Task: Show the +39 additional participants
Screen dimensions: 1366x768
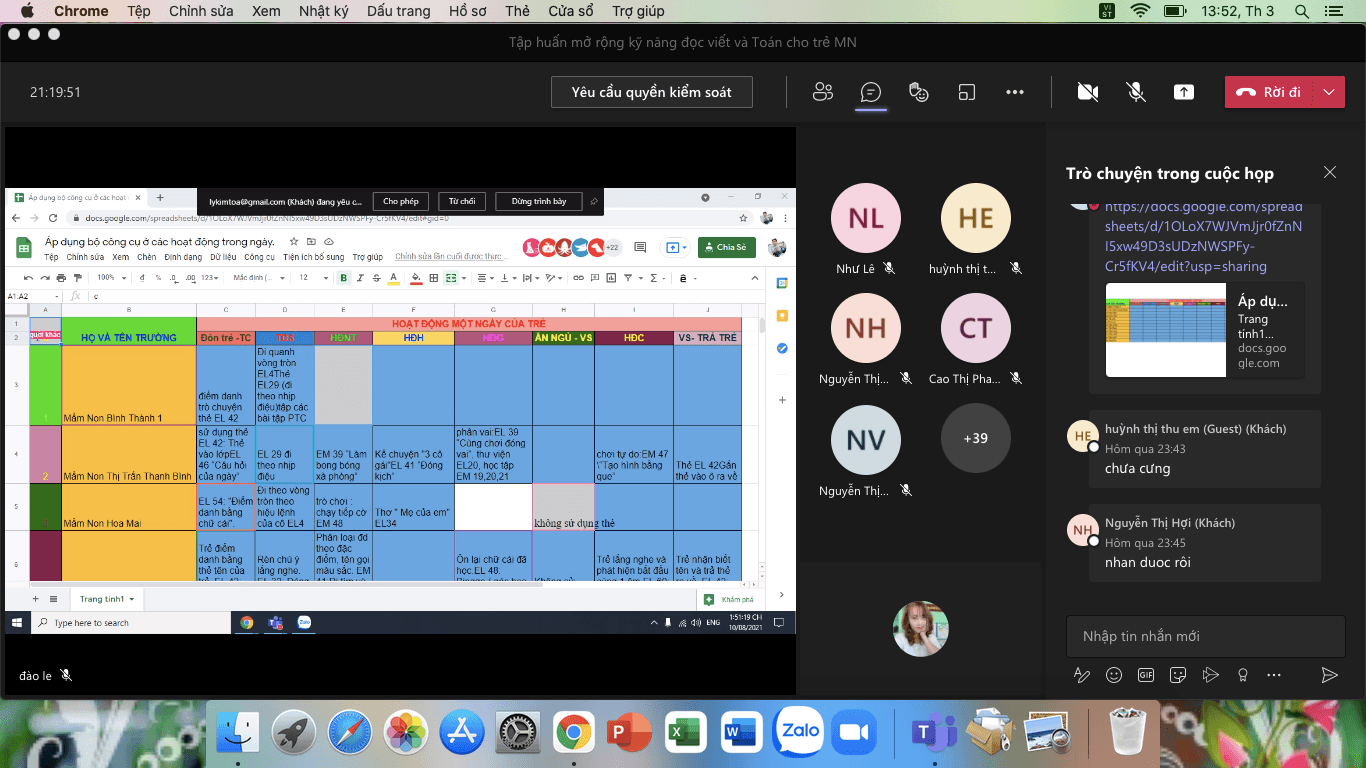Action: 975,438
